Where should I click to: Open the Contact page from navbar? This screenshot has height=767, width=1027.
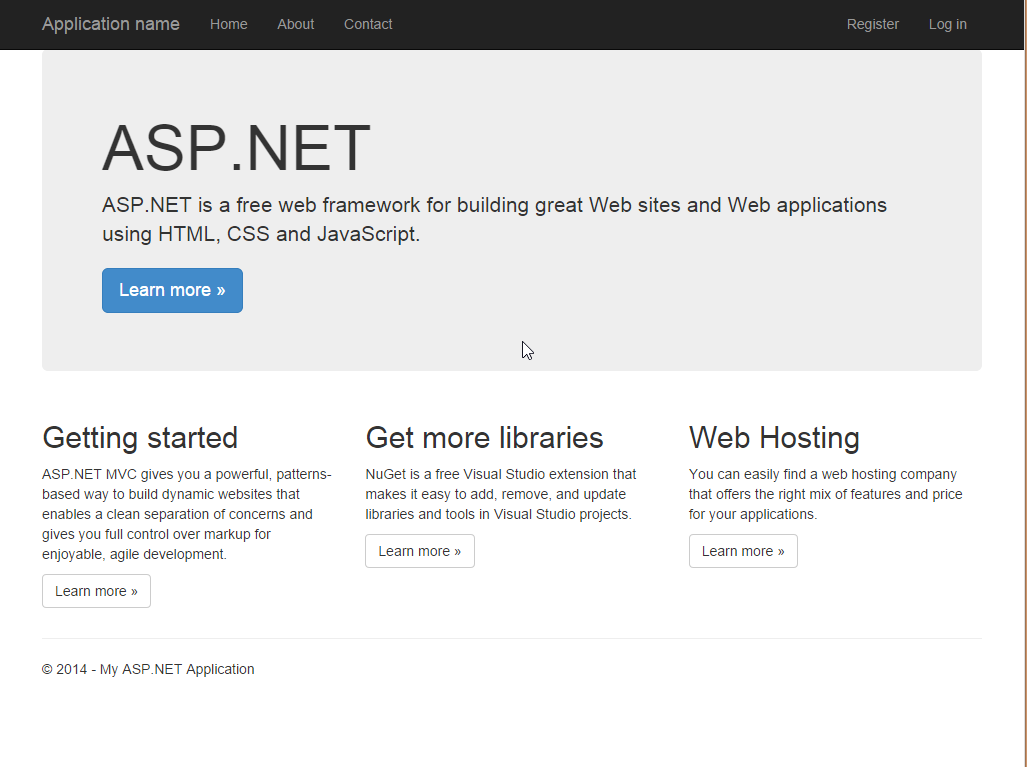pos(367,24)
